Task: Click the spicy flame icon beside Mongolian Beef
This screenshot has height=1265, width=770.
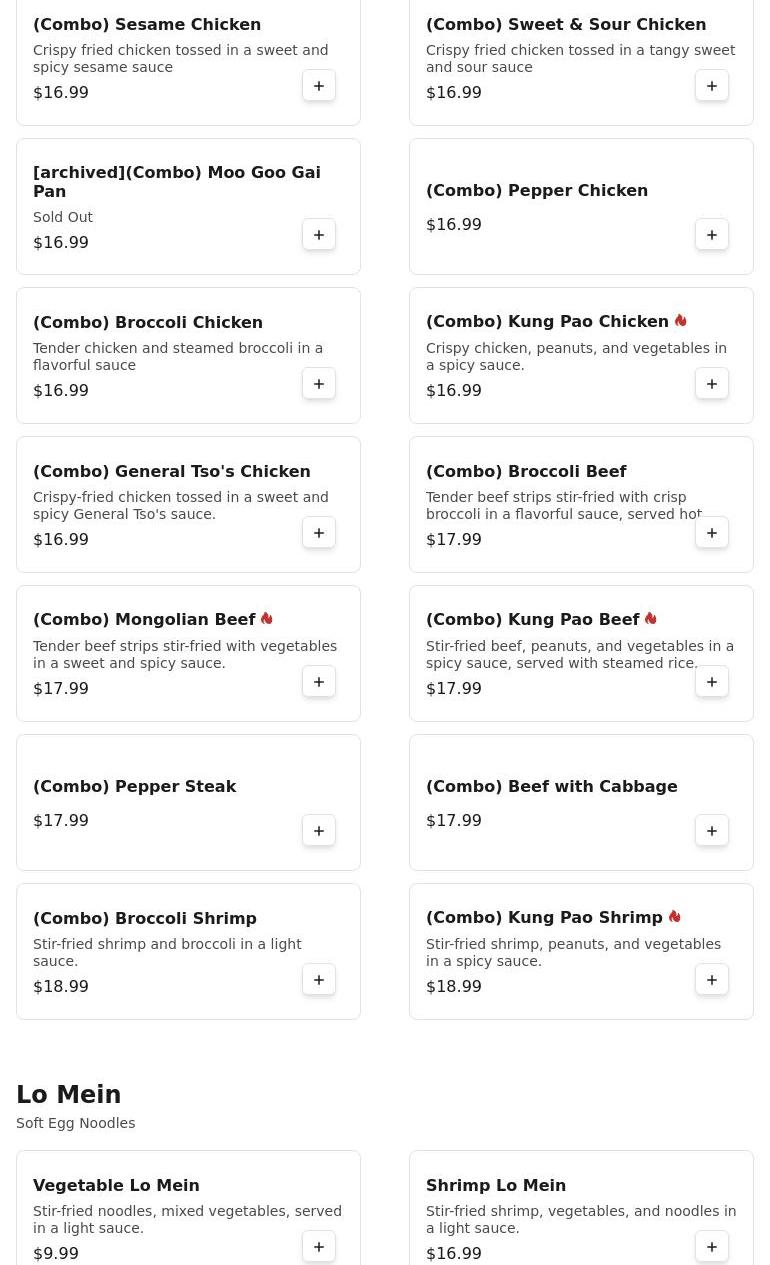Action: coord(267,619)
